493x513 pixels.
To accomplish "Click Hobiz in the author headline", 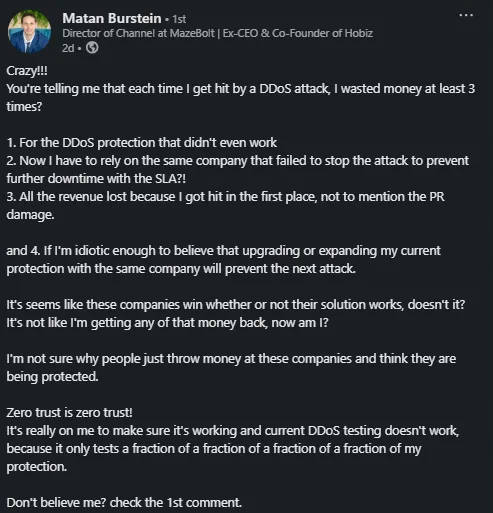I will 359,33.
